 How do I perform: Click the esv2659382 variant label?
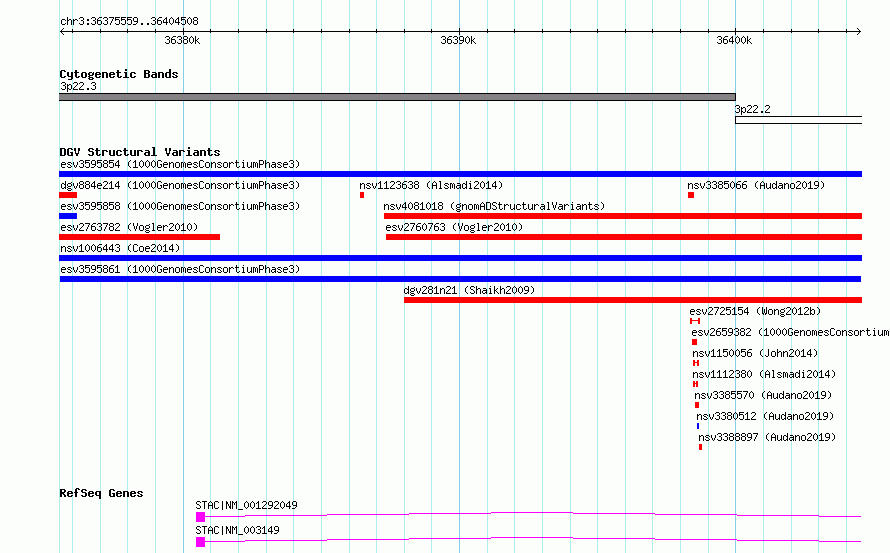coord(790,332)
